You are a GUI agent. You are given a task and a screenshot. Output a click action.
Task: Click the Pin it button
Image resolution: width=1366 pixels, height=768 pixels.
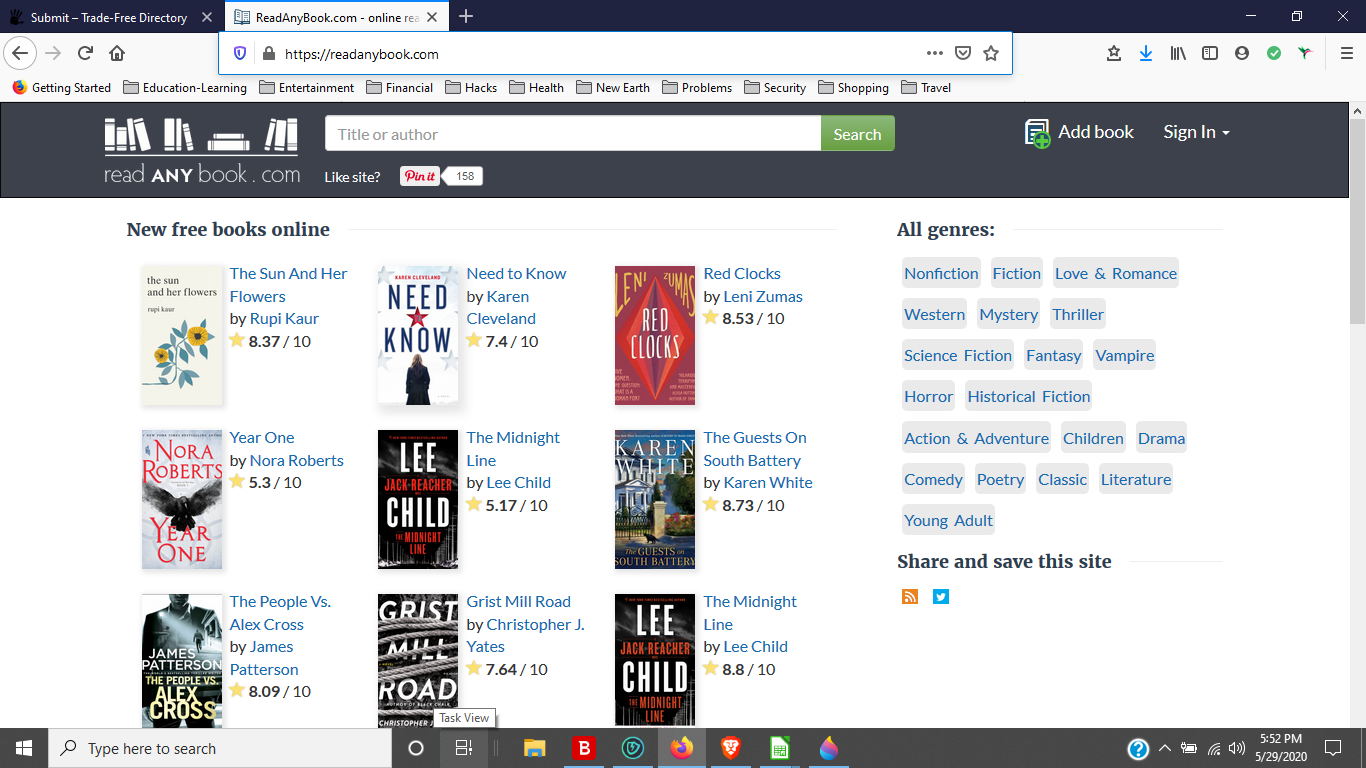point(420,176)
